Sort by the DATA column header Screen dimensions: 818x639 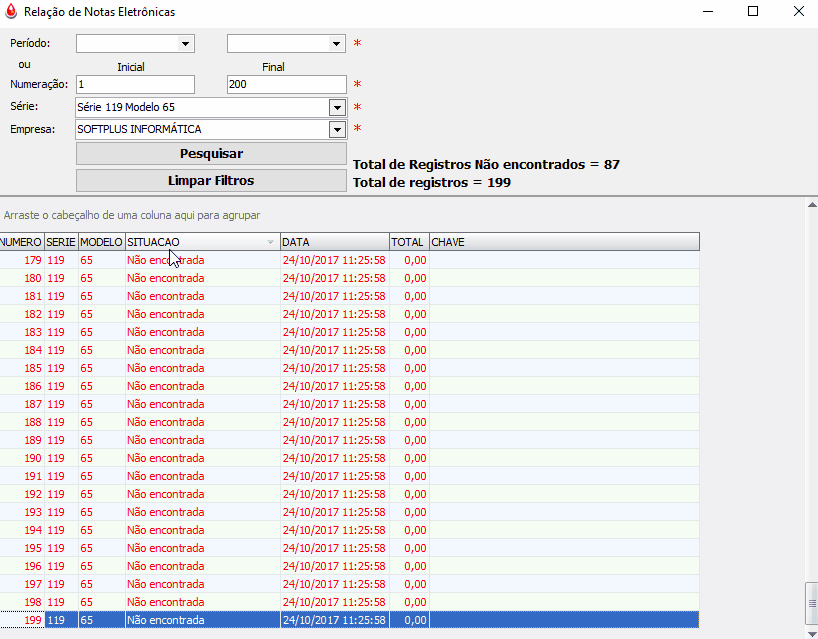334,242
